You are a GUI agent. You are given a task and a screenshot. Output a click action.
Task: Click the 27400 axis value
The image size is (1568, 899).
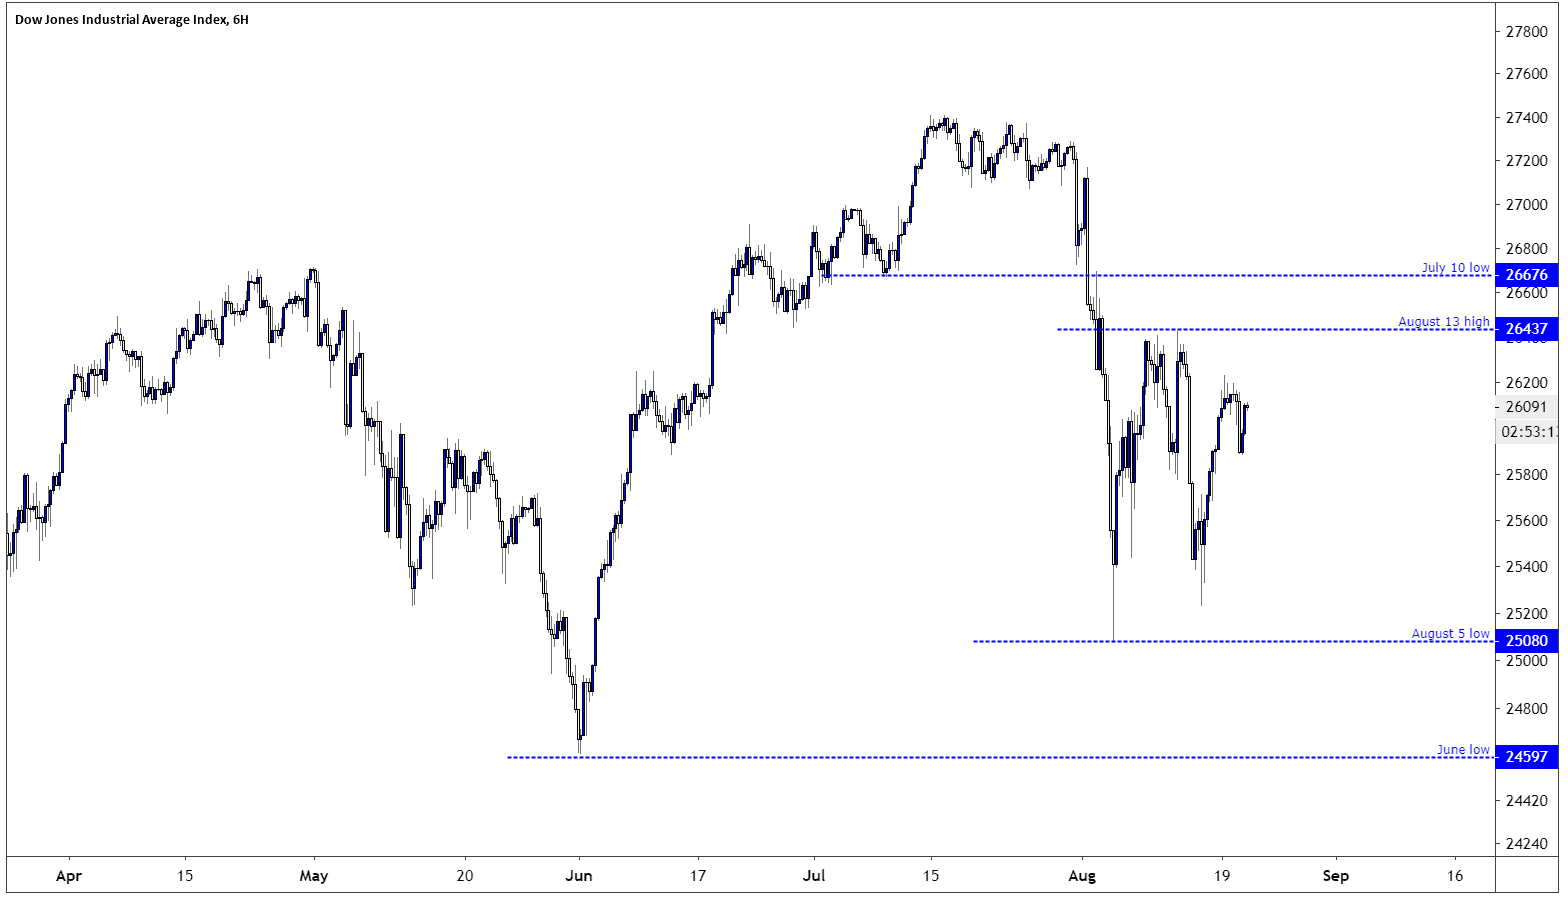click(x=1526, y=118)
